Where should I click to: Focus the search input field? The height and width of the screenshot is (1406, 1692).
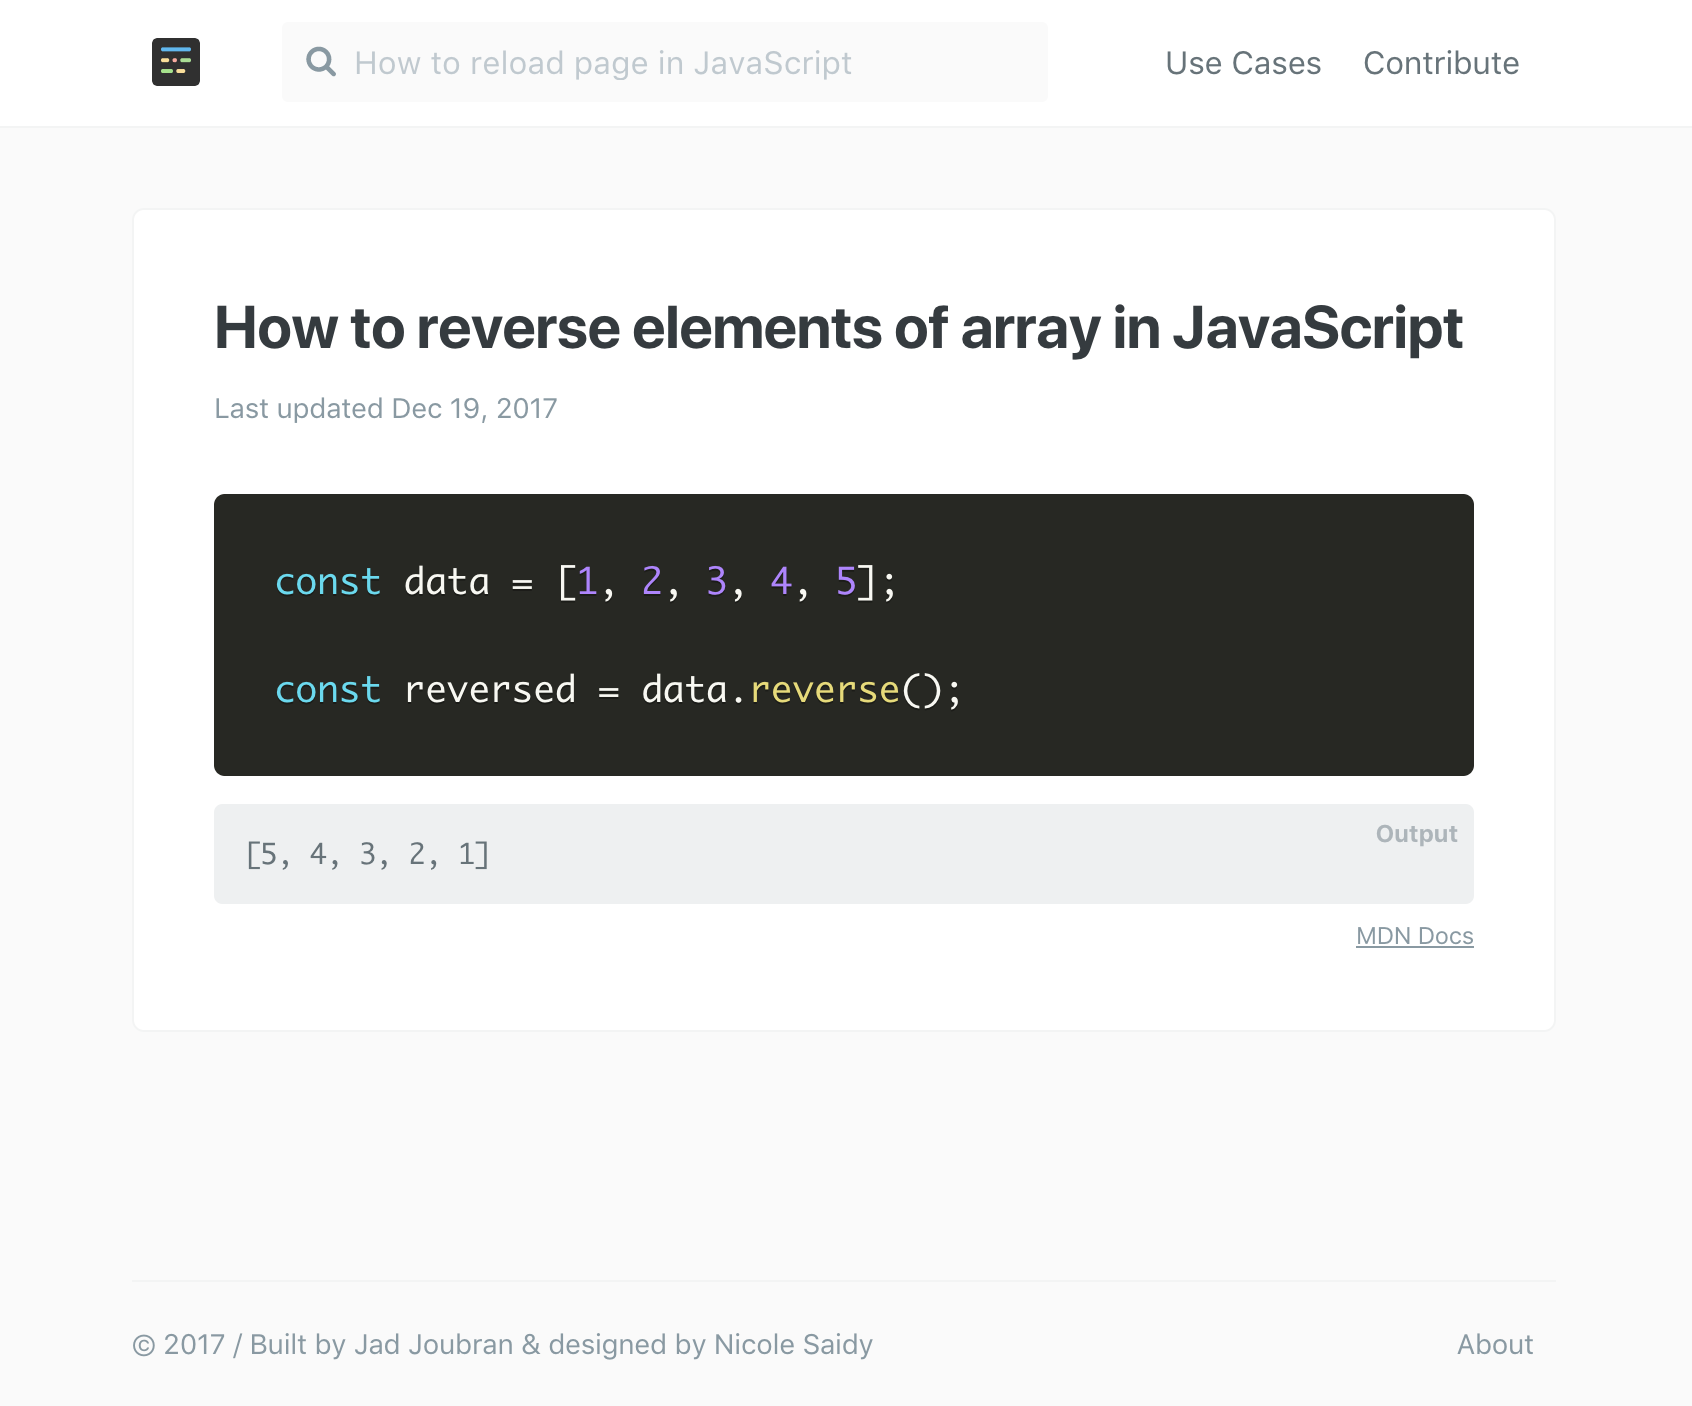[x=665, y=62]
